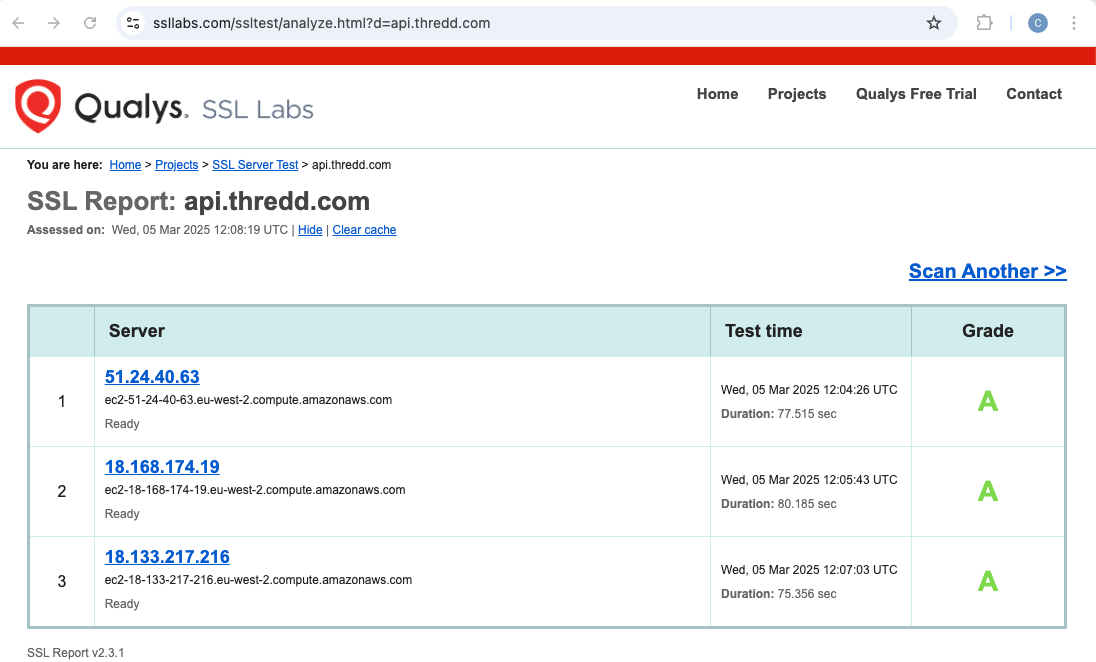The width and height of the screenshot is (1096, 662).
Task: Click test time 12:04:26 UTC
Action: pyautogui.click(x=809, y=390)
